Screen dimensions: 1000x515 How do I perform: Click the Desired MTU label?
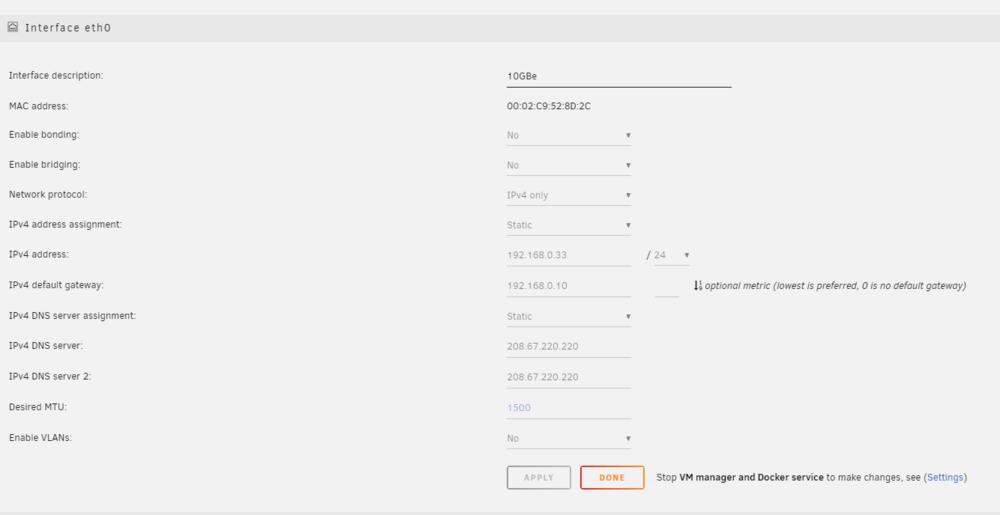pyautogui.click(x=38, y=407)
